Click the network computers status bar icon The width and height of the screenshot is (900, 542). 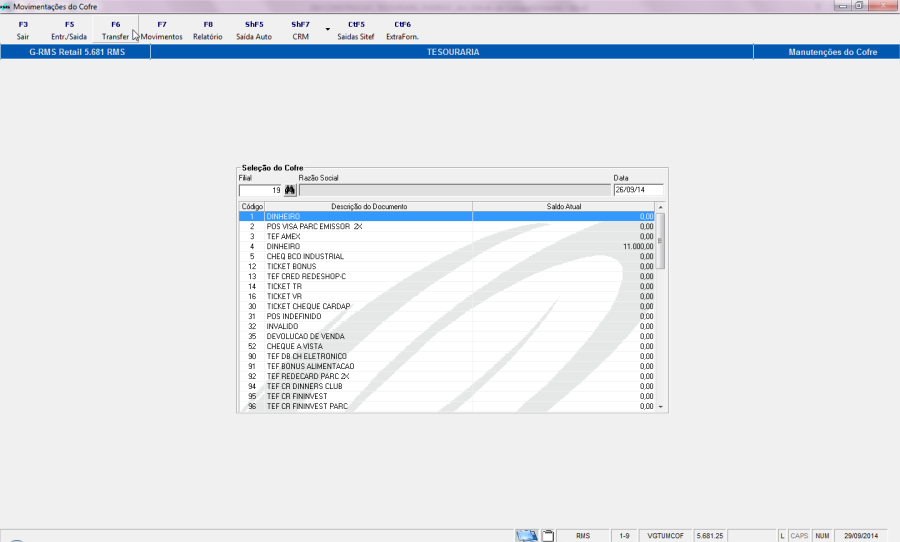[526, 536]
